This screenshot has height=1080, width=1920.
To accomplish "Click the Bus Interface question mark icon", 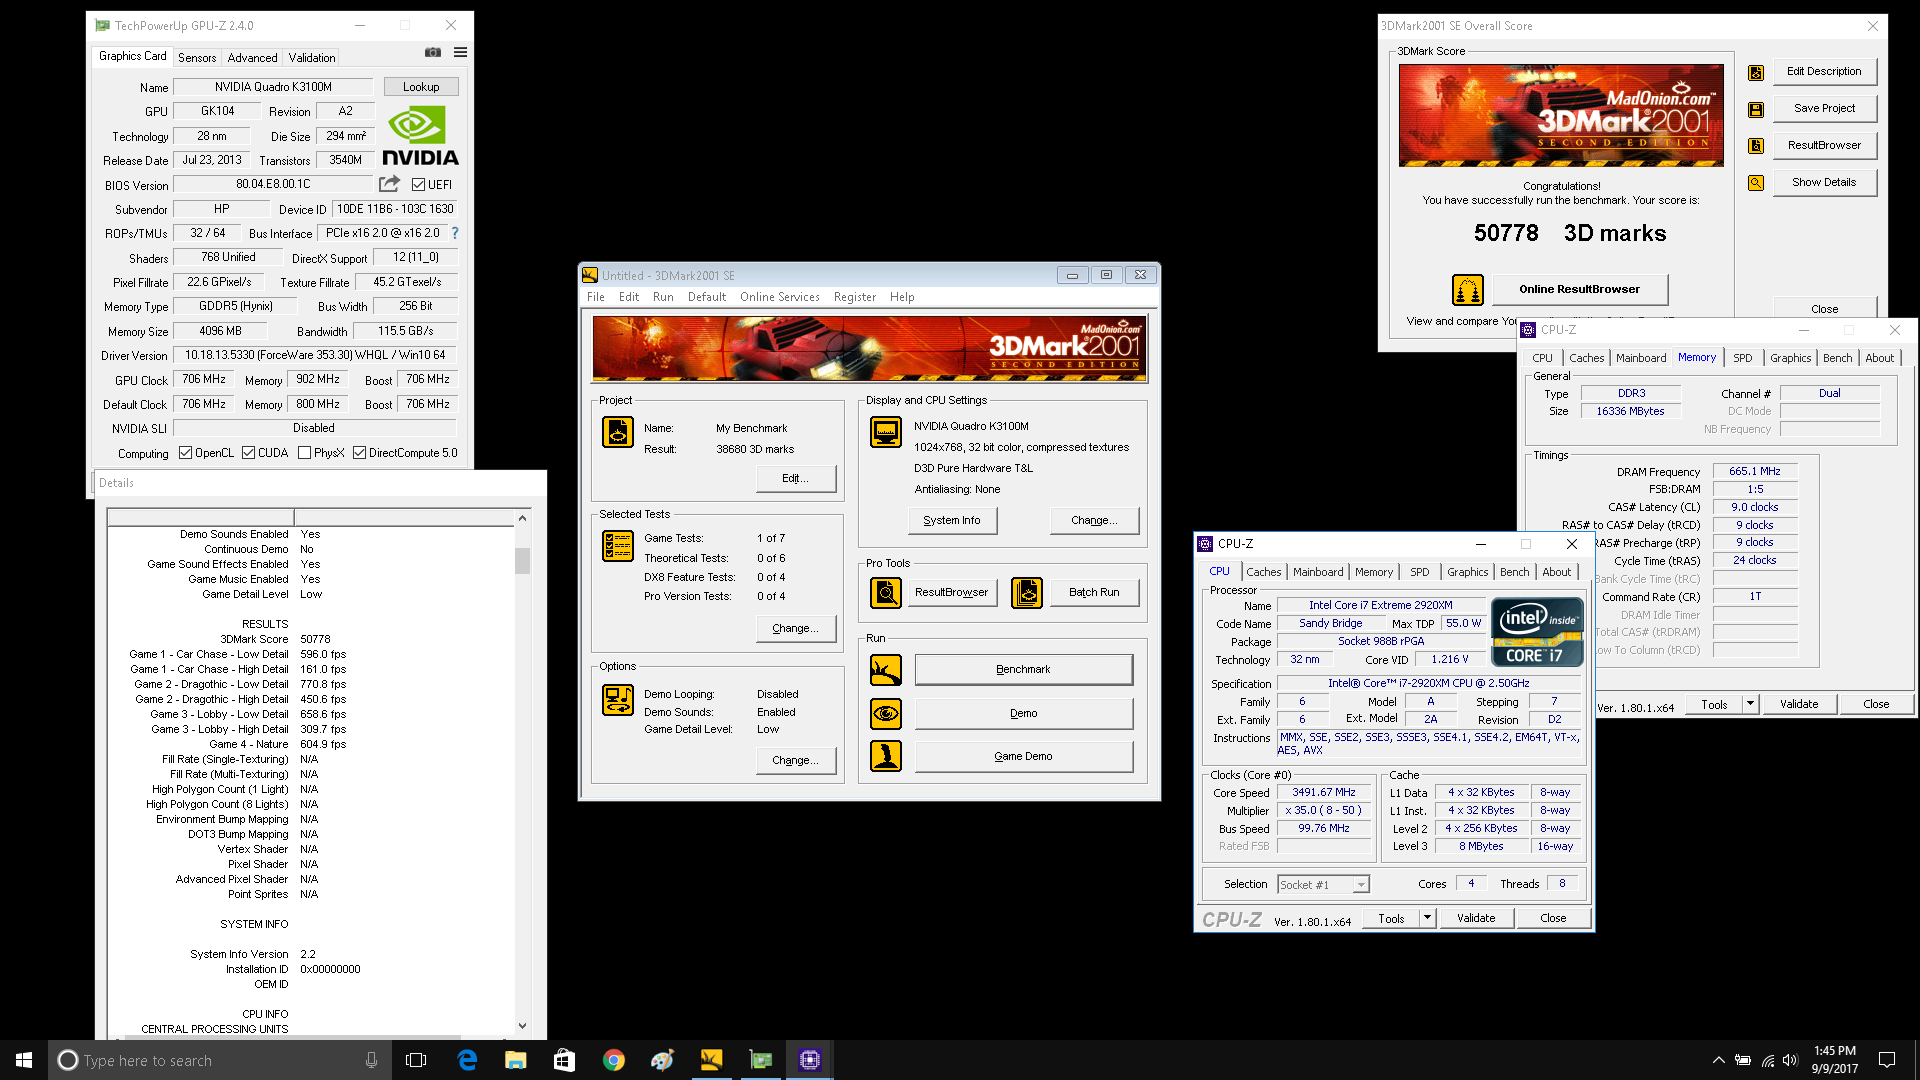I will pyautogui.click(x=455, y=233).
